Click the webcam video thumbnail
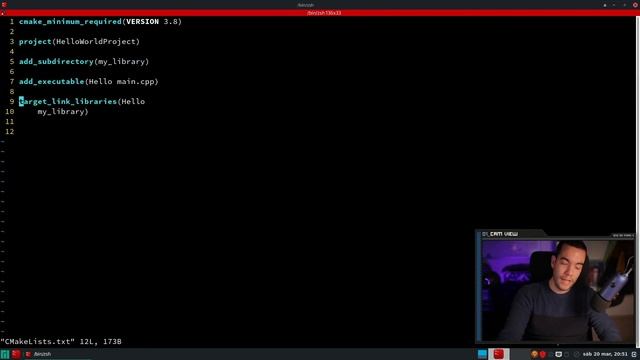Image resolution: width=640 pixels, height=360 pixels. [558, 290]
